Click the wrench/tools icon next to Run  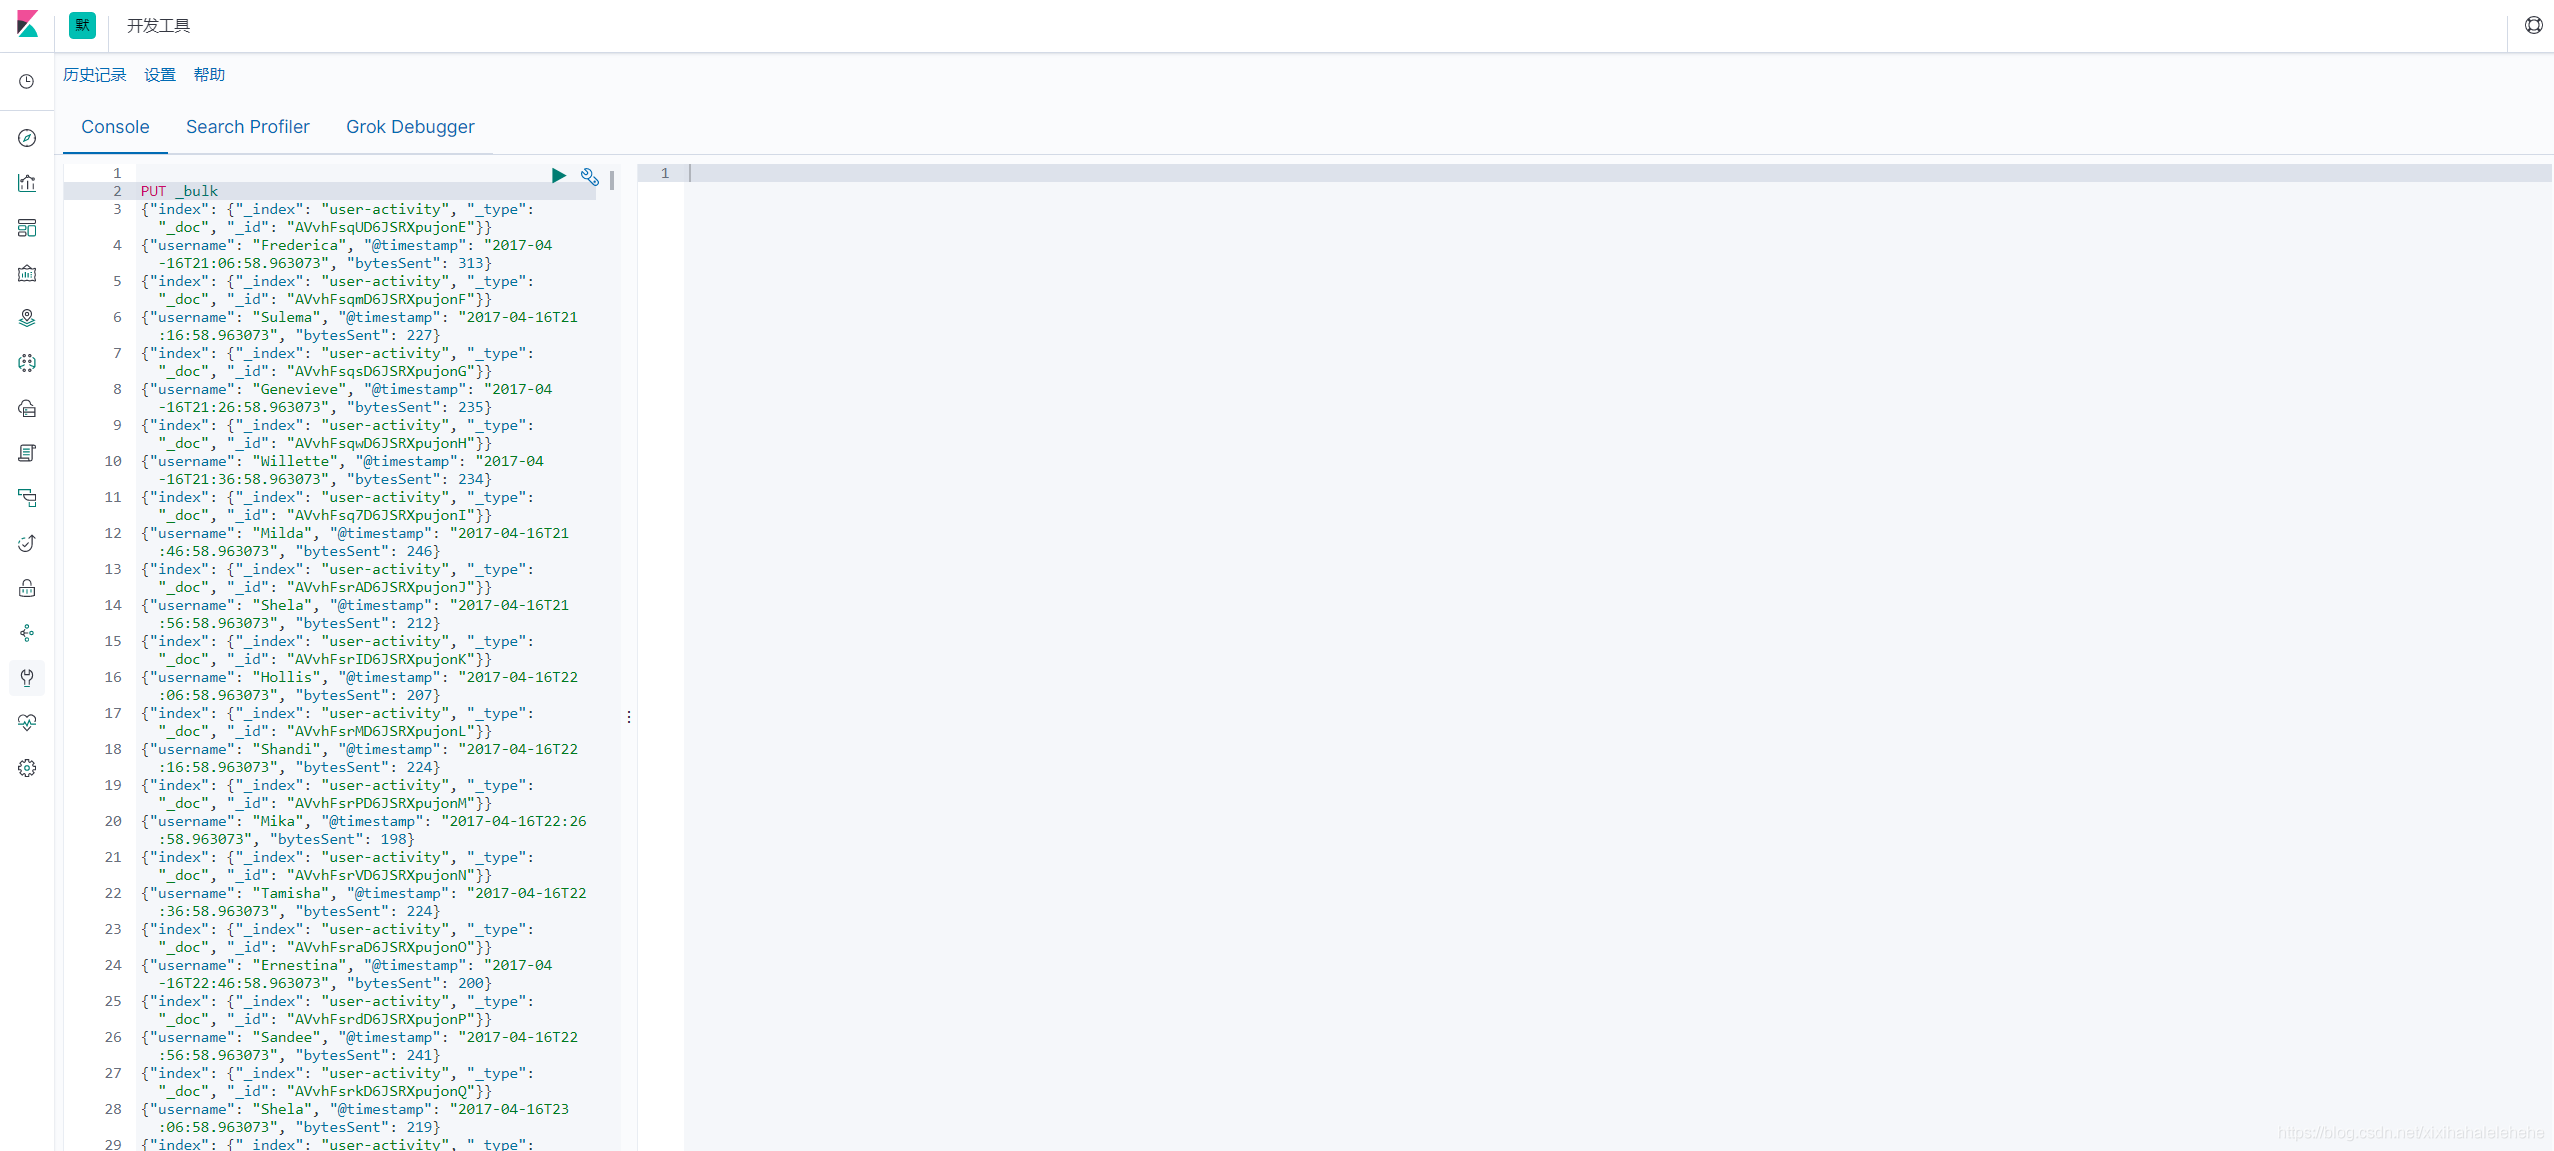(591, 176)
